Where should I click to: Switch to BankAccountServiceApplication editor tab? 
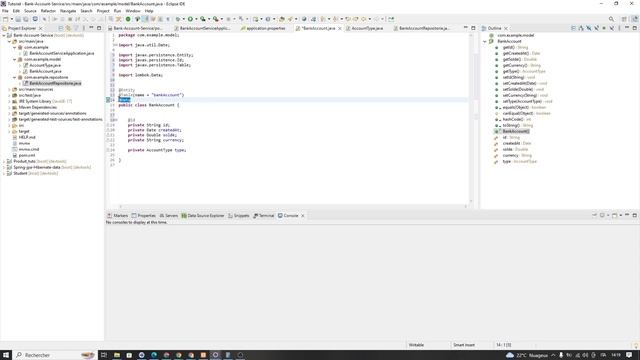pos(202,29)
